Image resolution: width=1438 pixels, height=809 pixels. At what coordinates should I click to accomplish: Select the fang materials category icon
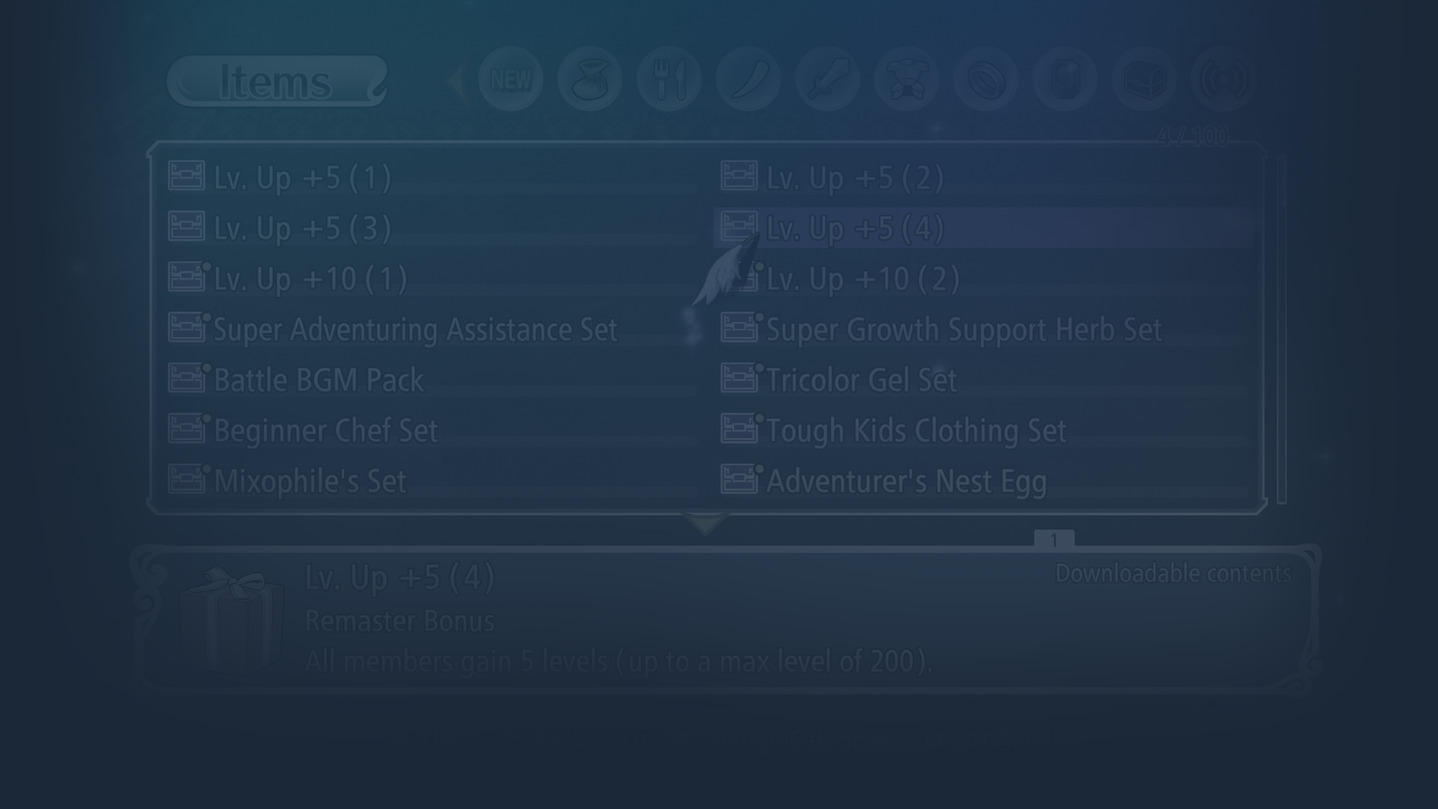(x=748, y=80)
